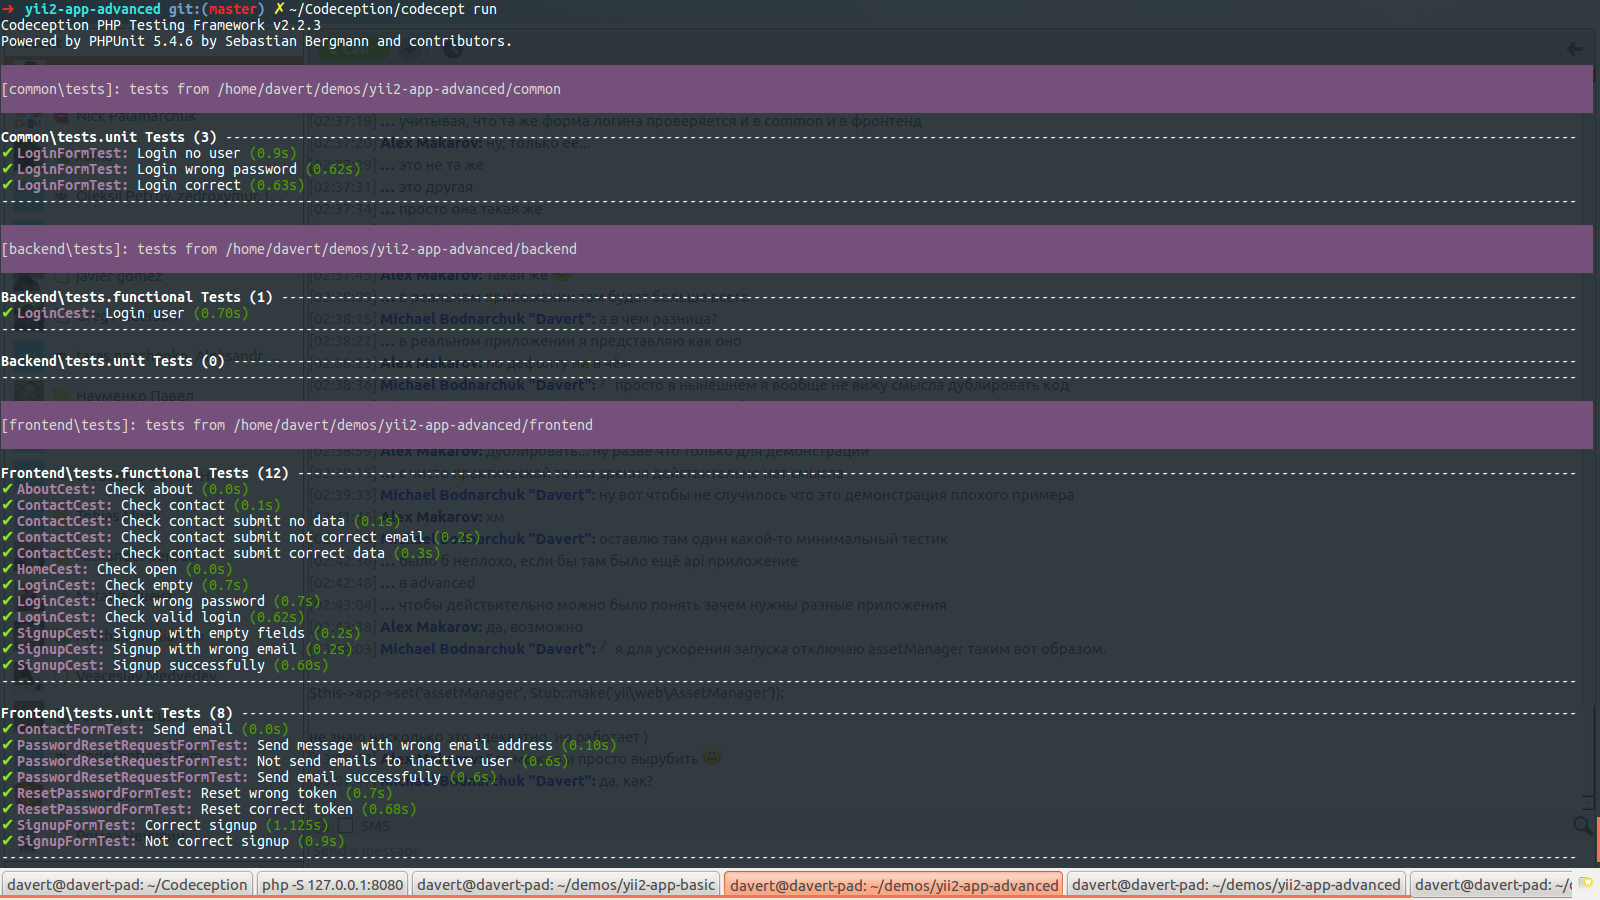Click the faint back arrow icon top right

(1575, 49)
